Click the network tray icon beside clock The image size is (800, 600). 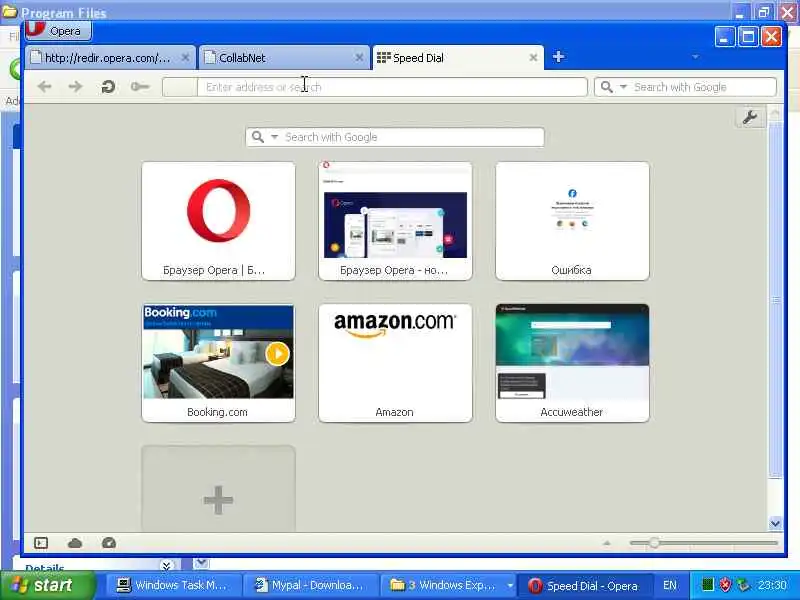pos(743,585)
